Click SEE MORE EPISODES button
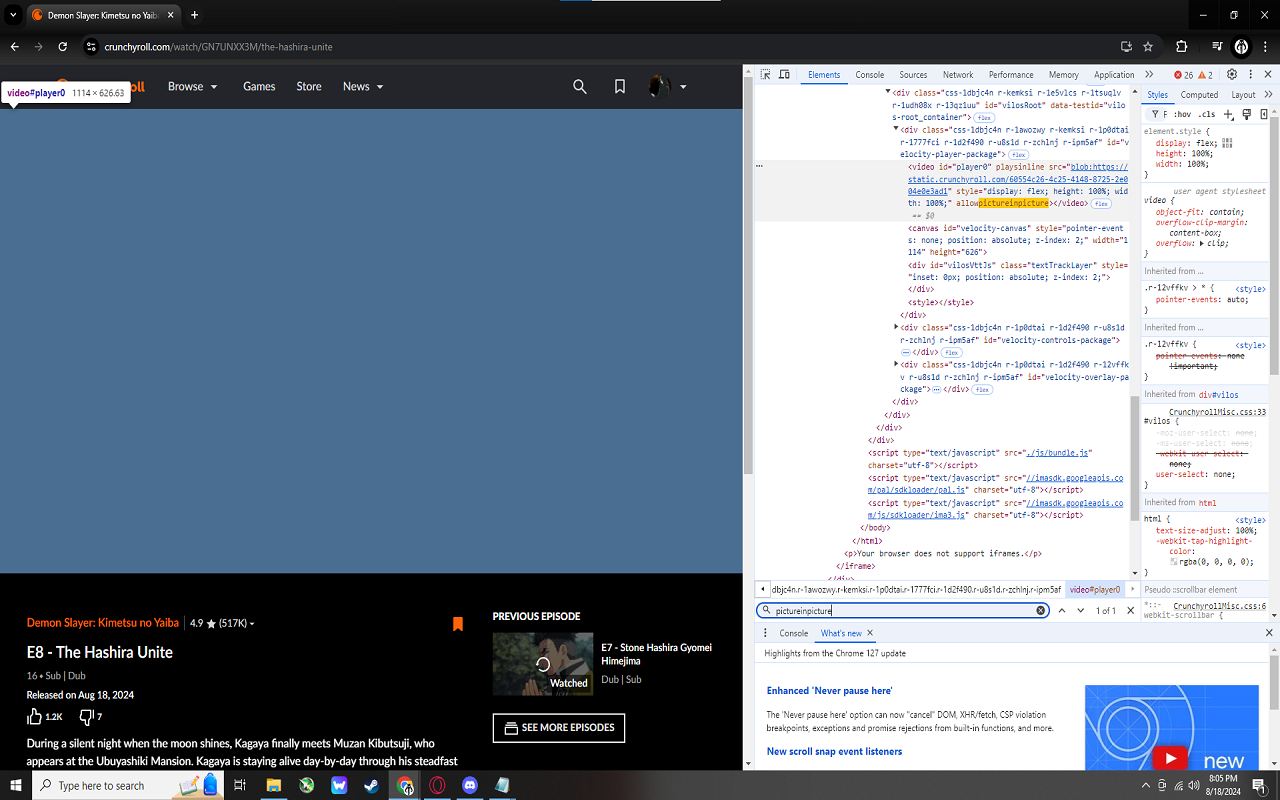This screenshot has height=800, width=1280. coord(559,728)
